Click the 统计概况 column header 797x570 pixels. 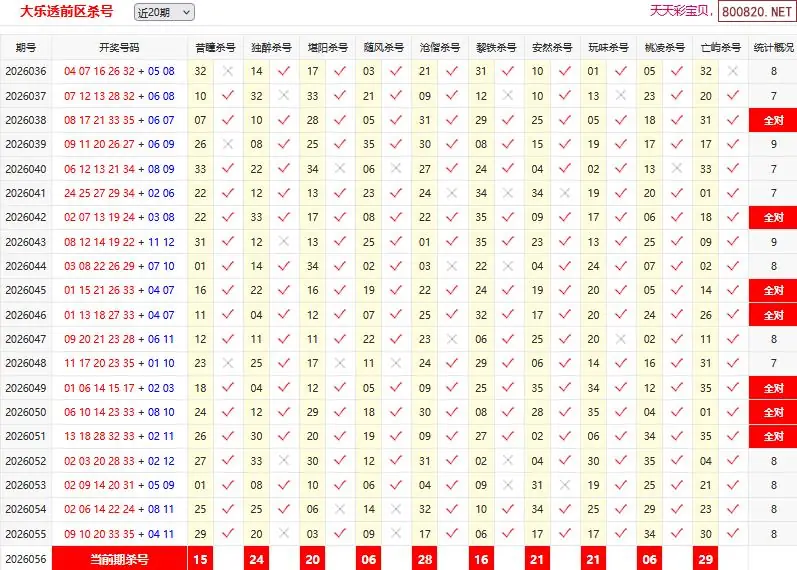coord(773,47)
